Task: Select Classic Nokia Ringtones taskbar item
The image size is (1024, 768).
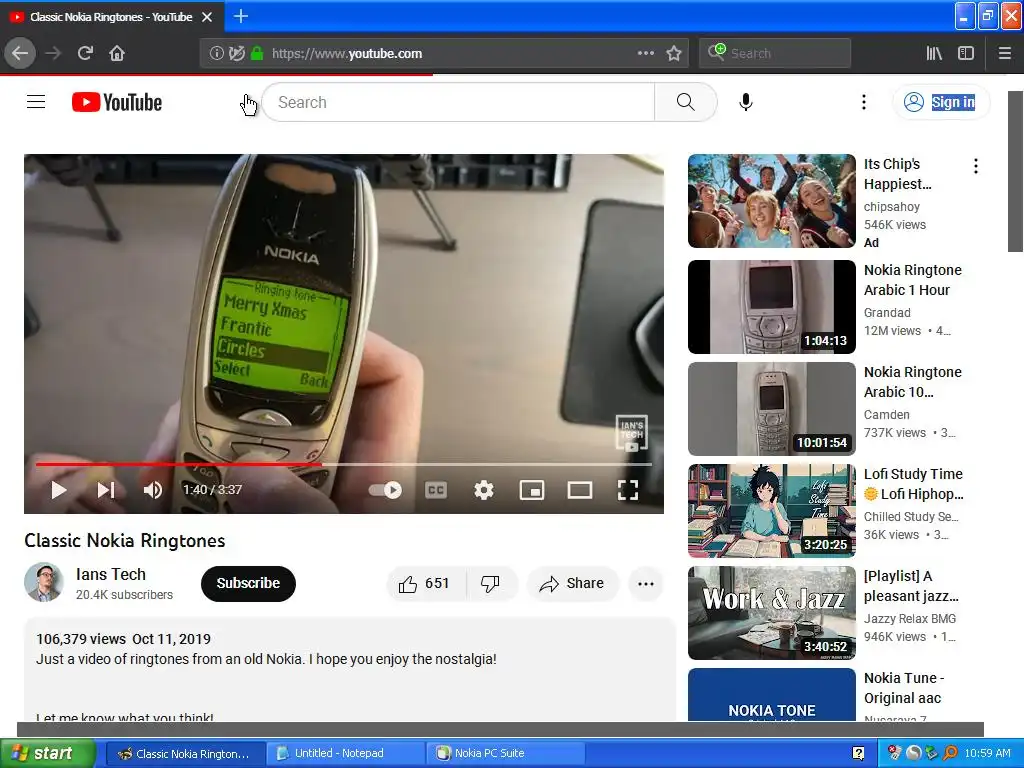Action: click(x=185, y=753)
